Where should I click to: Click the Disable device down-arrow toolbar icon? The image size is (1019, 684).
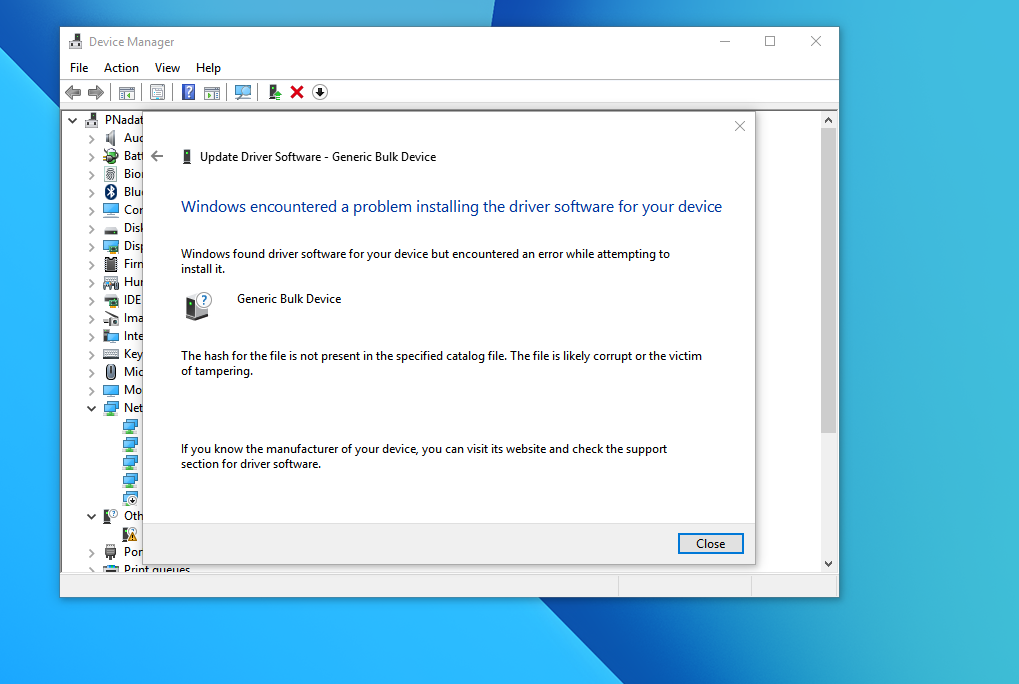tap(320, 92)
